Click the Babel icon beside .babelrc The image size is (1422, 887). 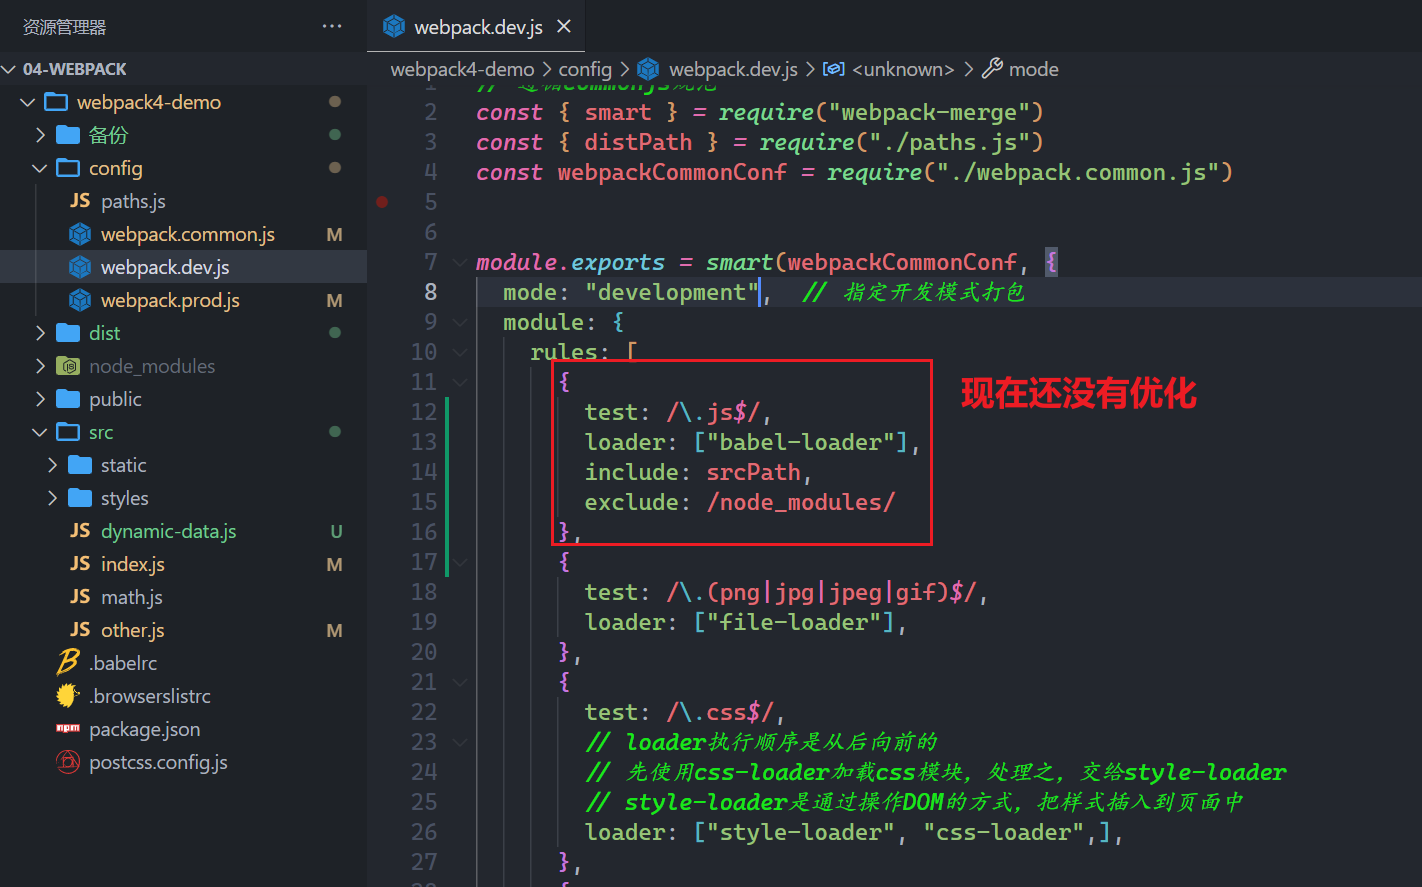(x=68, y=662)
